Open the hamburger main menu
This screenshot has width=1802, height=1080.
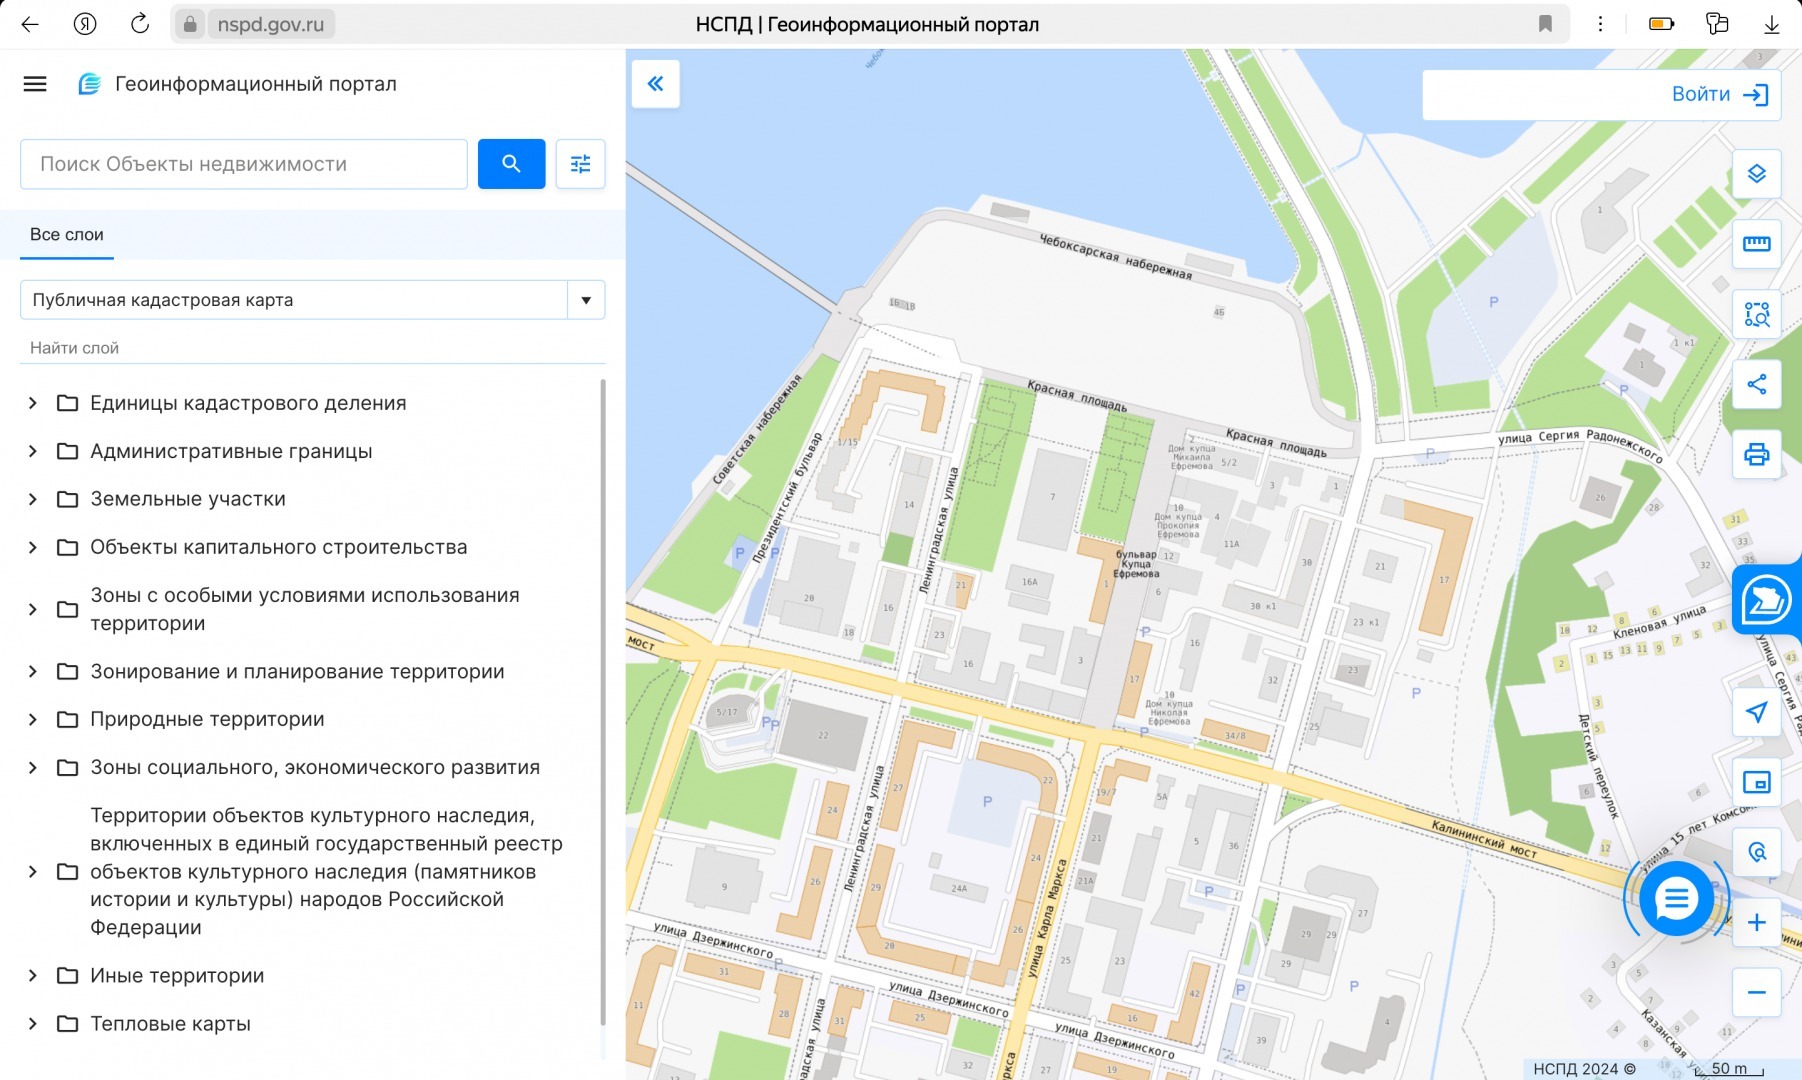coord(35,84)
